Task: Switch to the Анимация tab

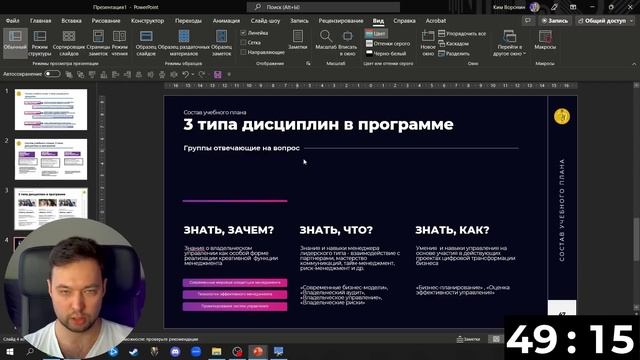Action: click(226, 20)
